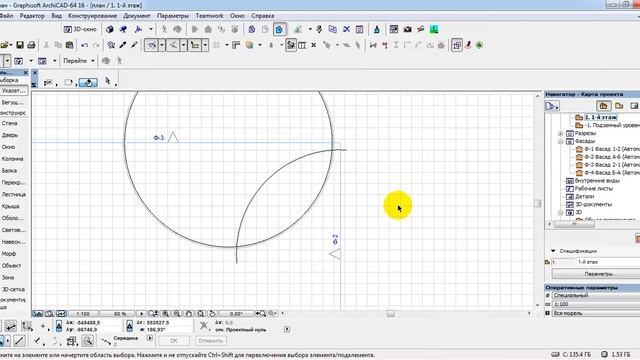Toggle the grid snap button
This screenshot has height=360, width=640.
click(x=195, y=45)
